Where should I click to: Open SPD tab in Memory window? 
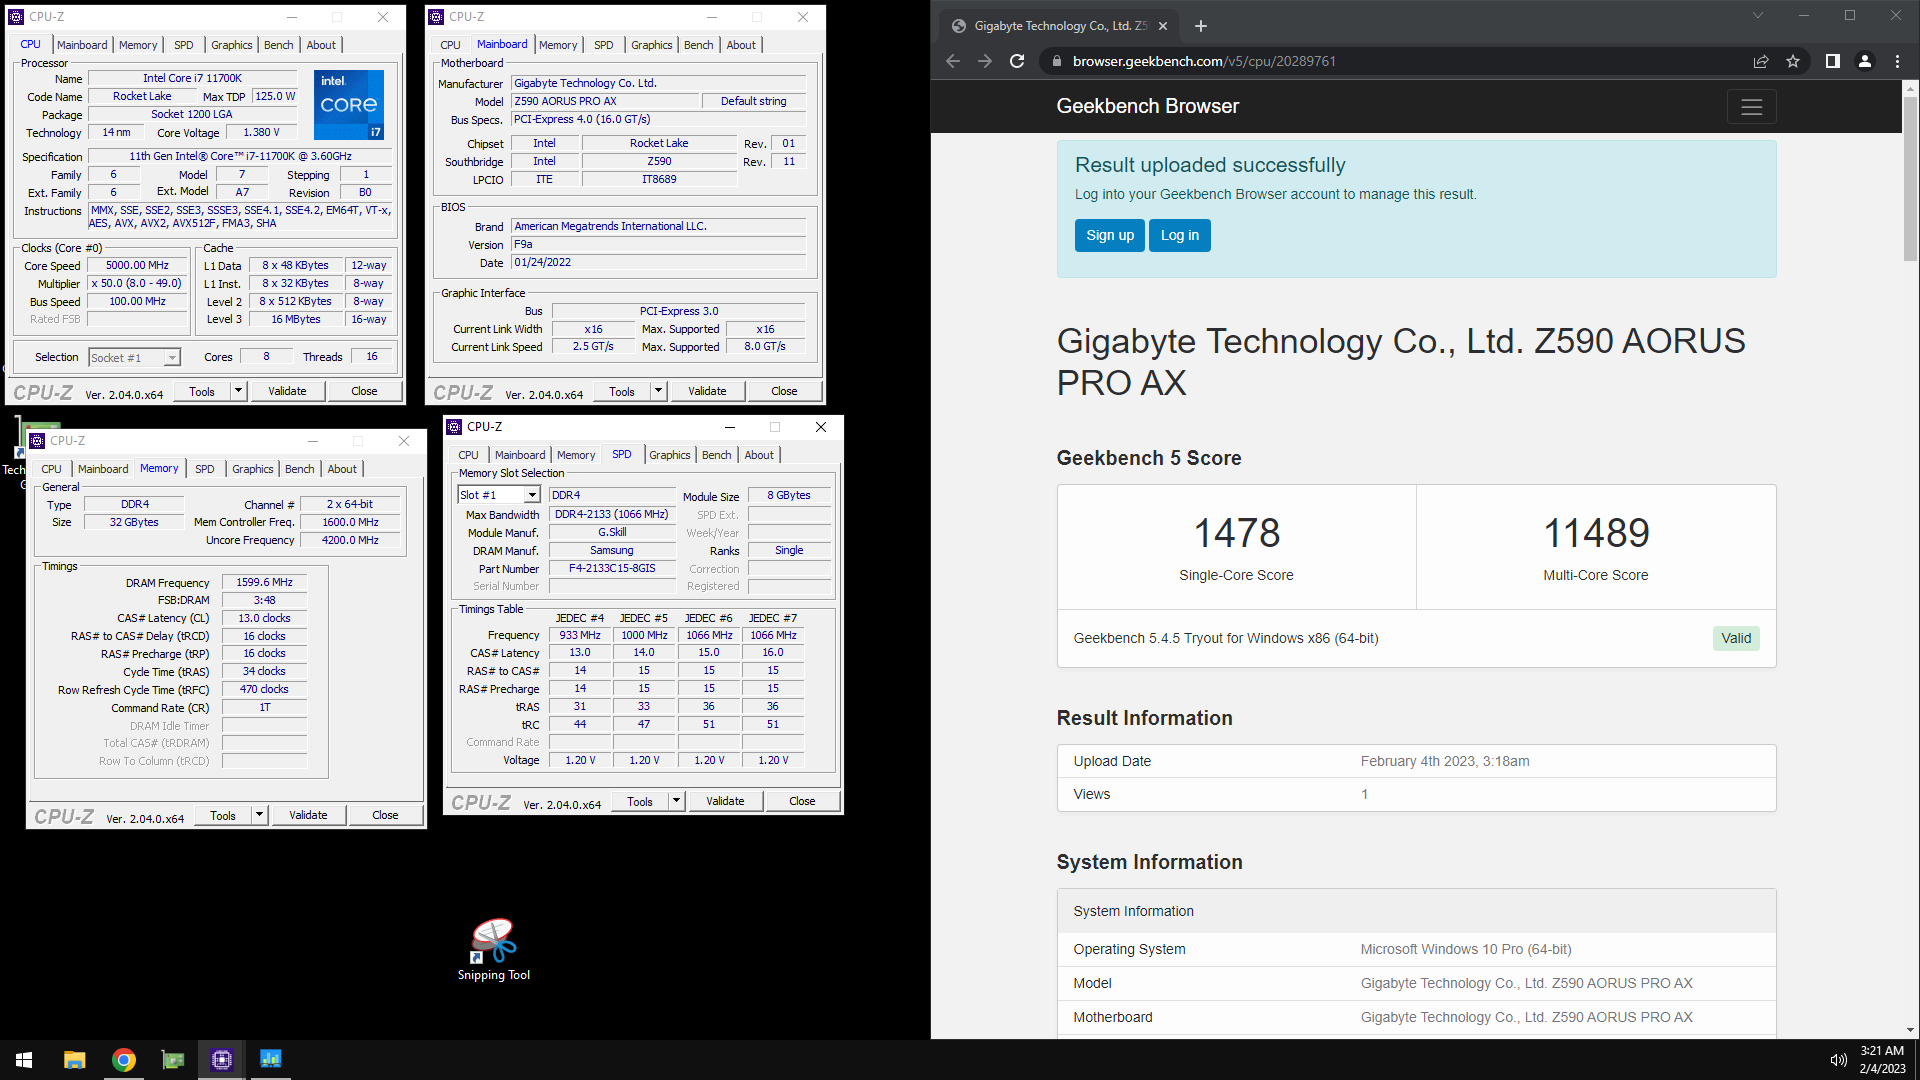[x=204, y=469]
